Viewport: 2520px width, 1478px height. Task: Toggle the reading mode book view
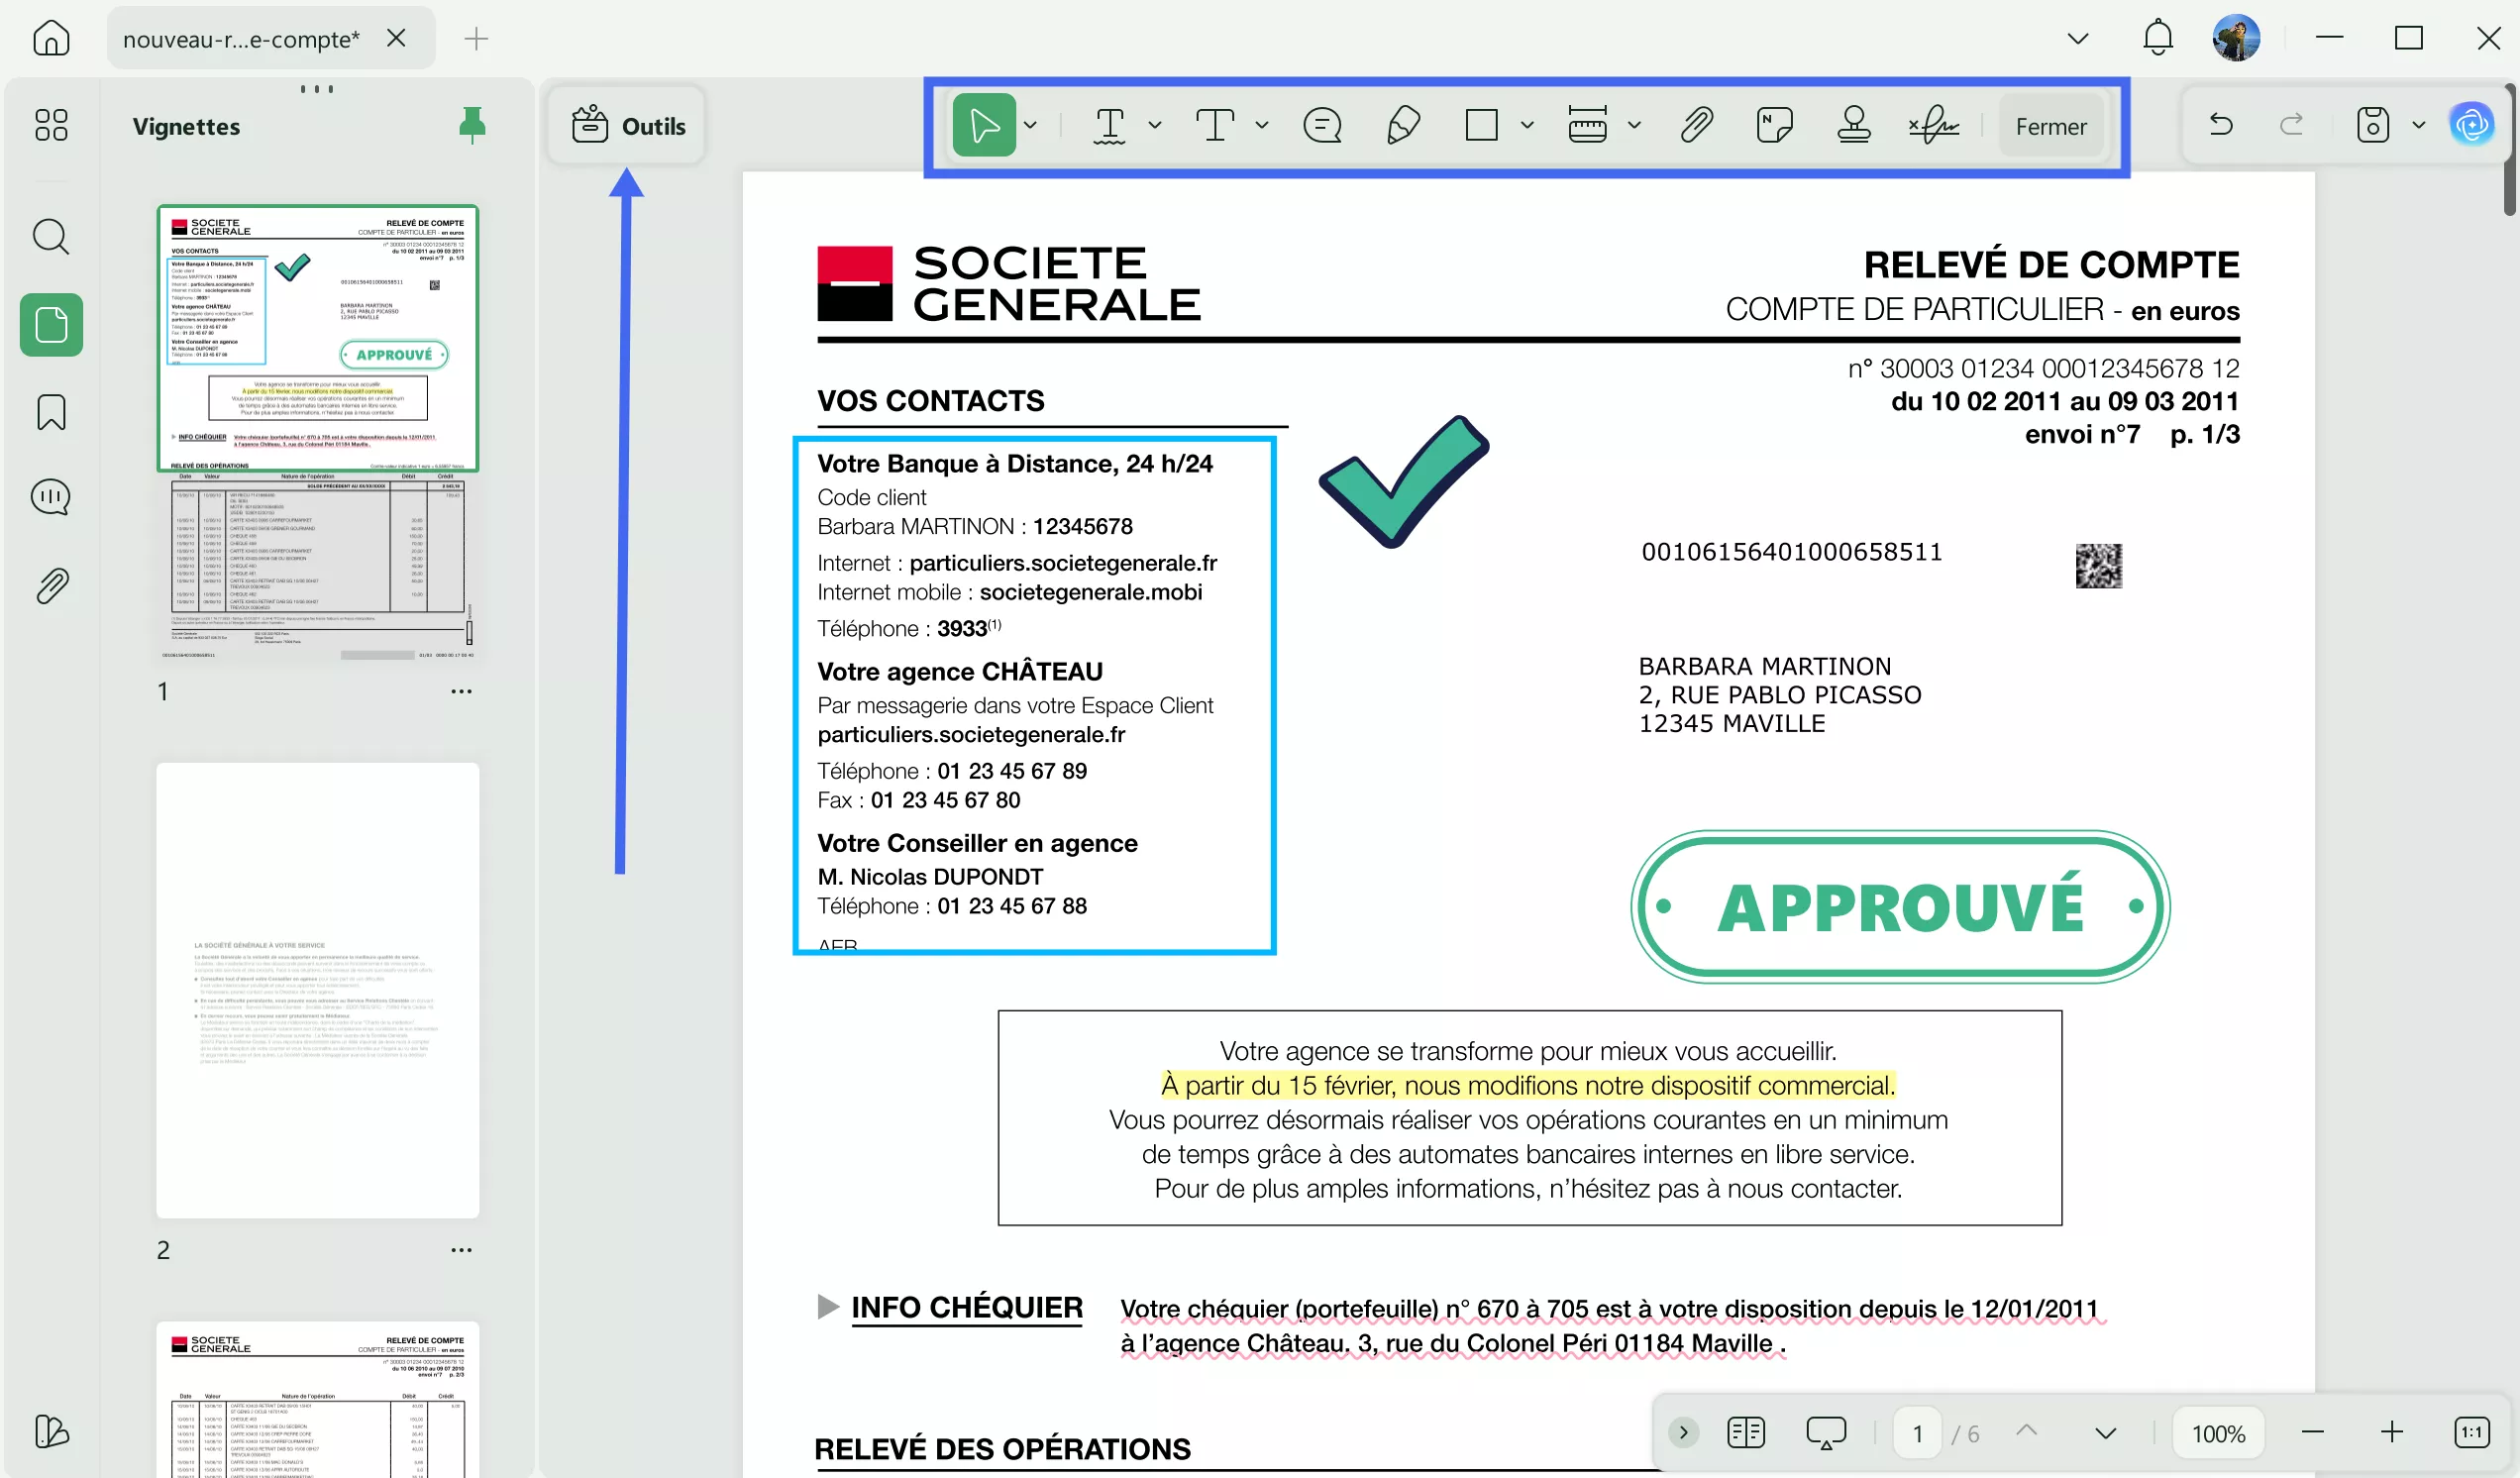(1746, 1432)
